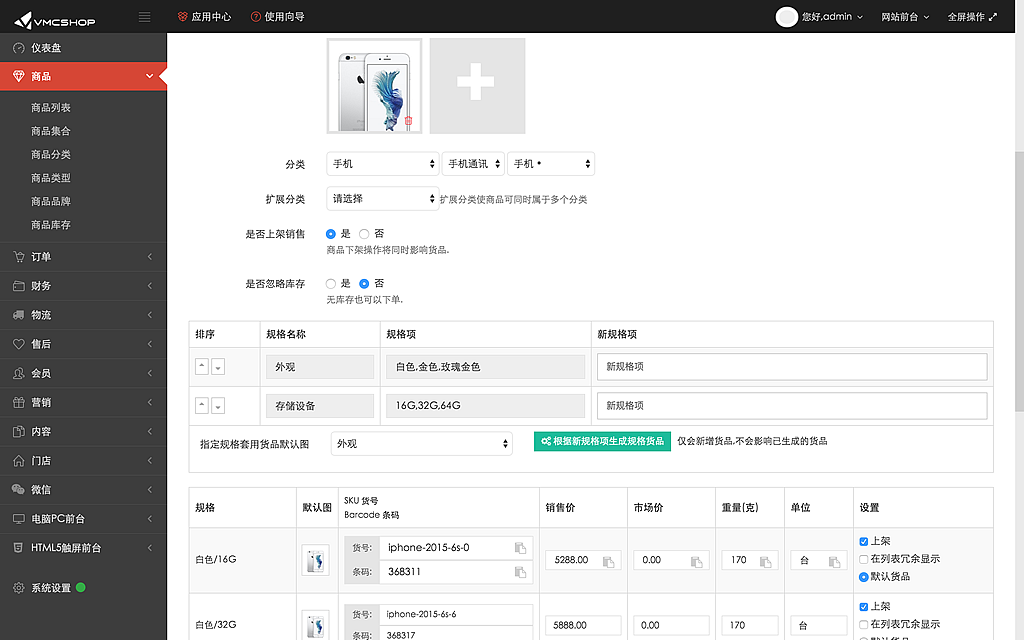Open 使用向导 help guide
Image resolution: width=1024 pixels, height=640 pixels.
pos(277,17)
